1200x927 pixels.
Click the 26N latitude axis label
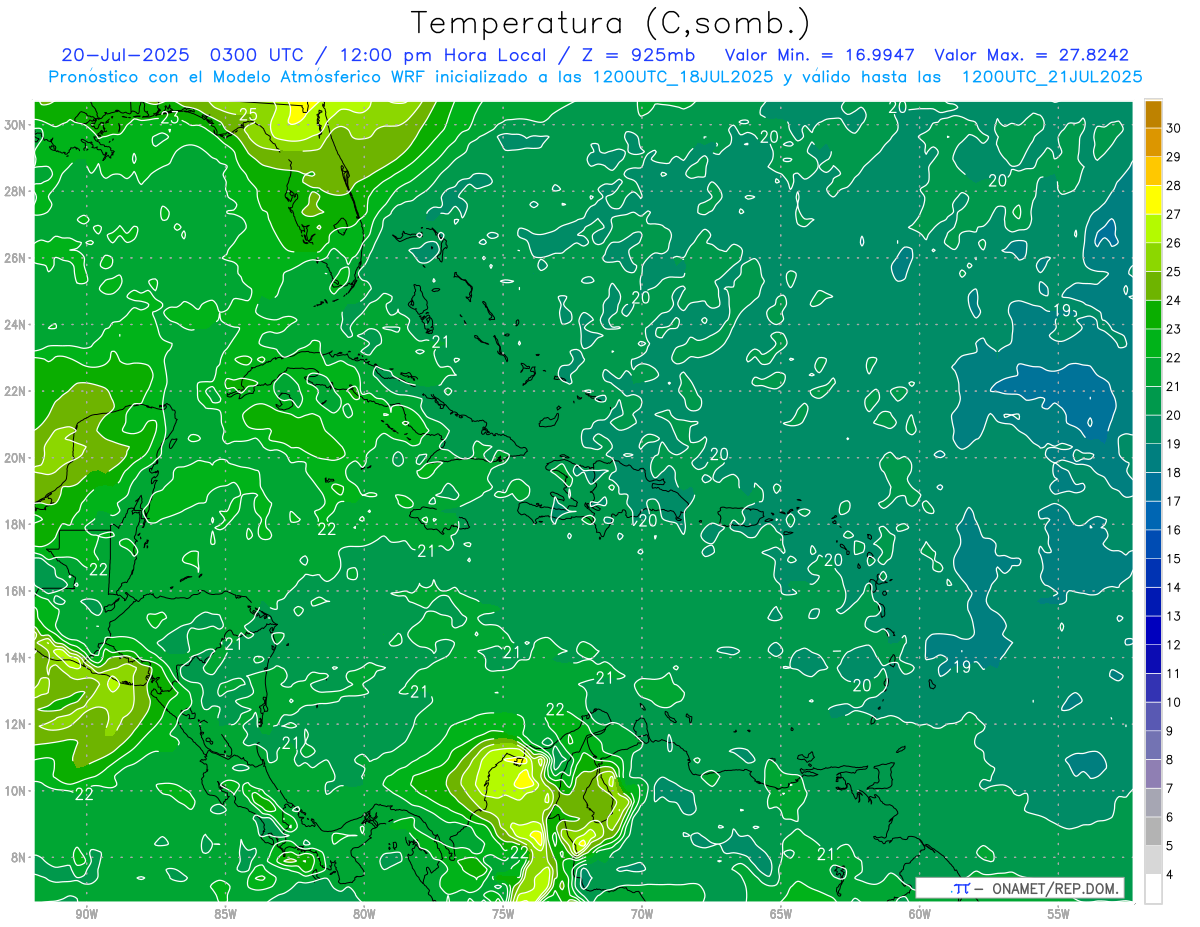click(16, 258)
